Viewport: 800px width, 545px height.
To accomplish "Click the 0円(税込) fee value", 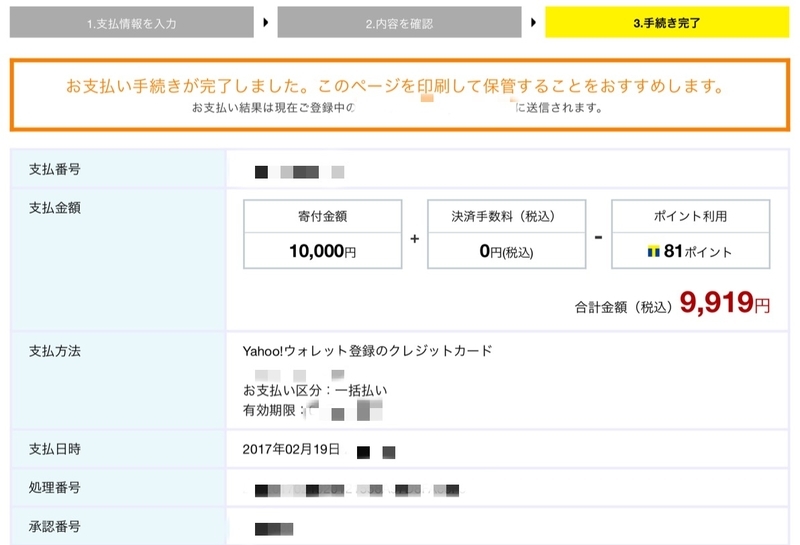I will tap(506, 251).
